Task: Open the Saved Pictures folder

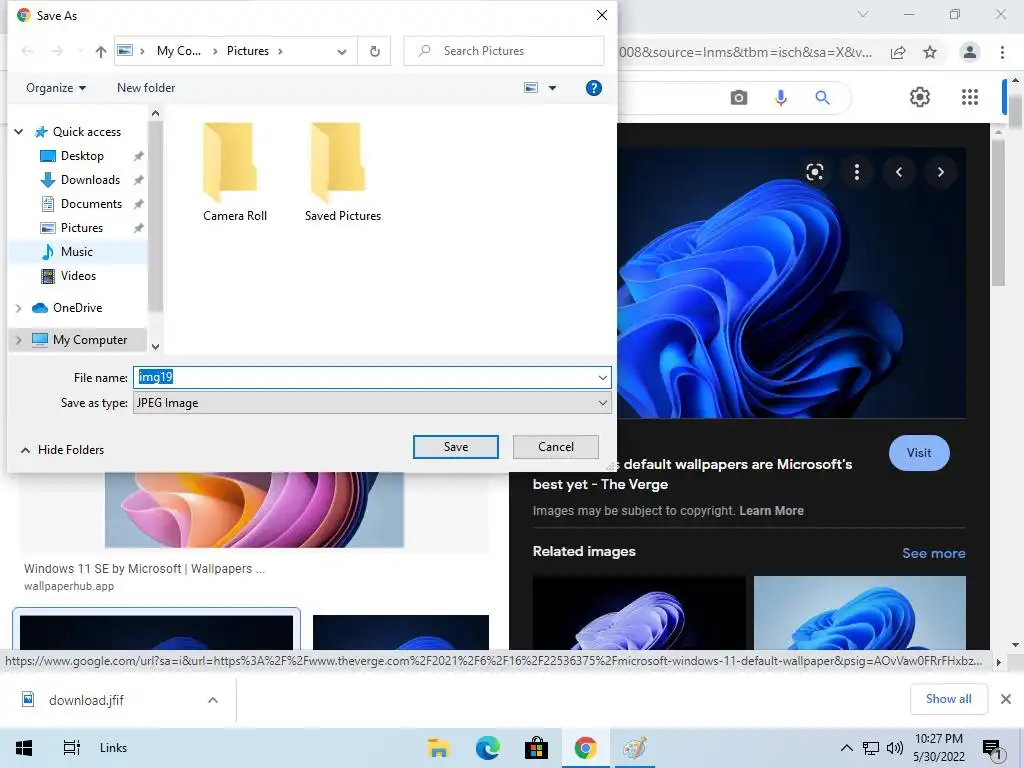Action: 342,172
